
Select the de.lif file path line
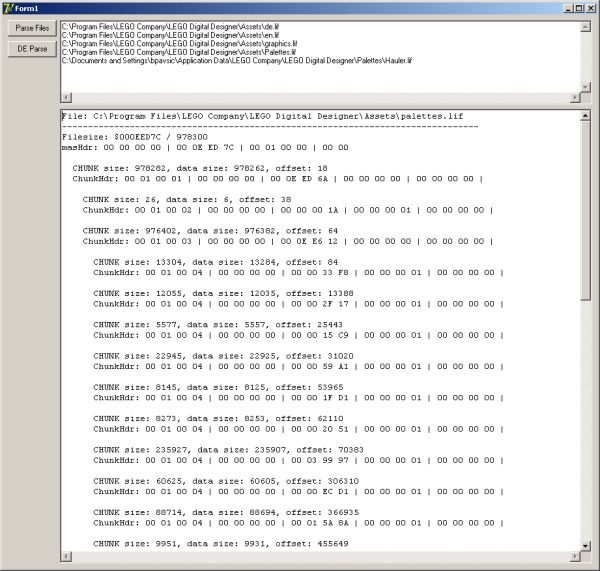pyautogui.click(x=170, y=27)
